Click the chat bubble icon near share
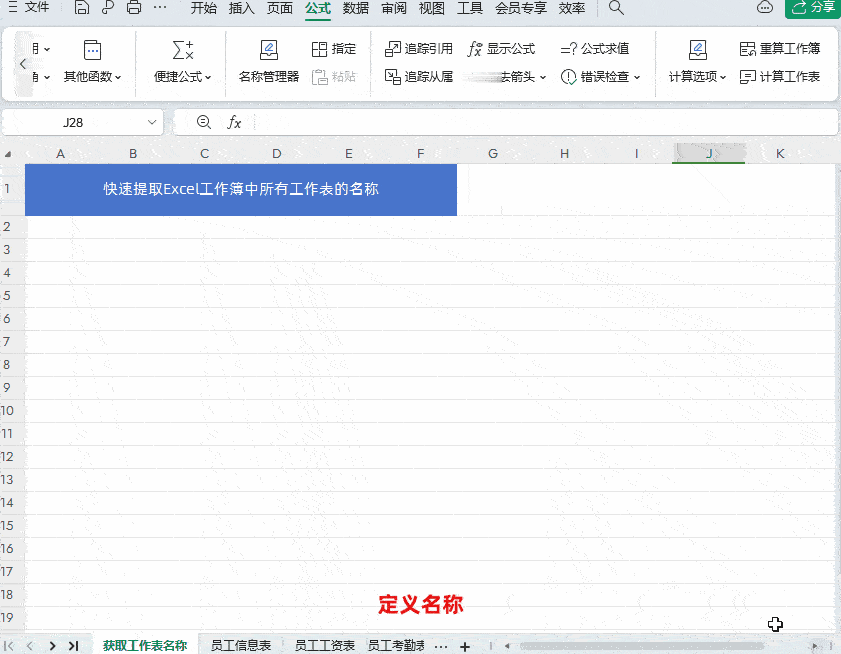The height and width of the screenshot is (654, 841). pyautogui.click(x=765, y=8)
